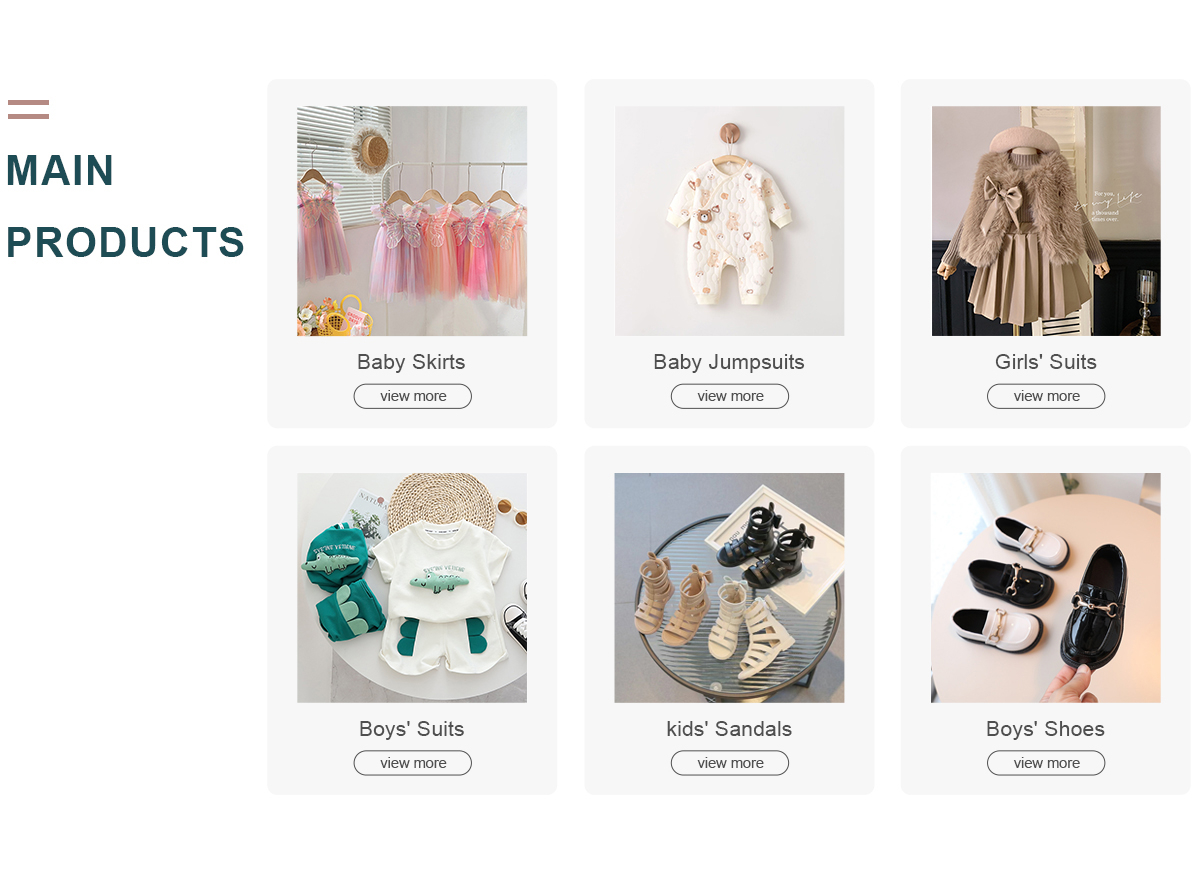Open the Boys' Shoes loafers image
The image size is (1200, 869).
point(1046,588)
